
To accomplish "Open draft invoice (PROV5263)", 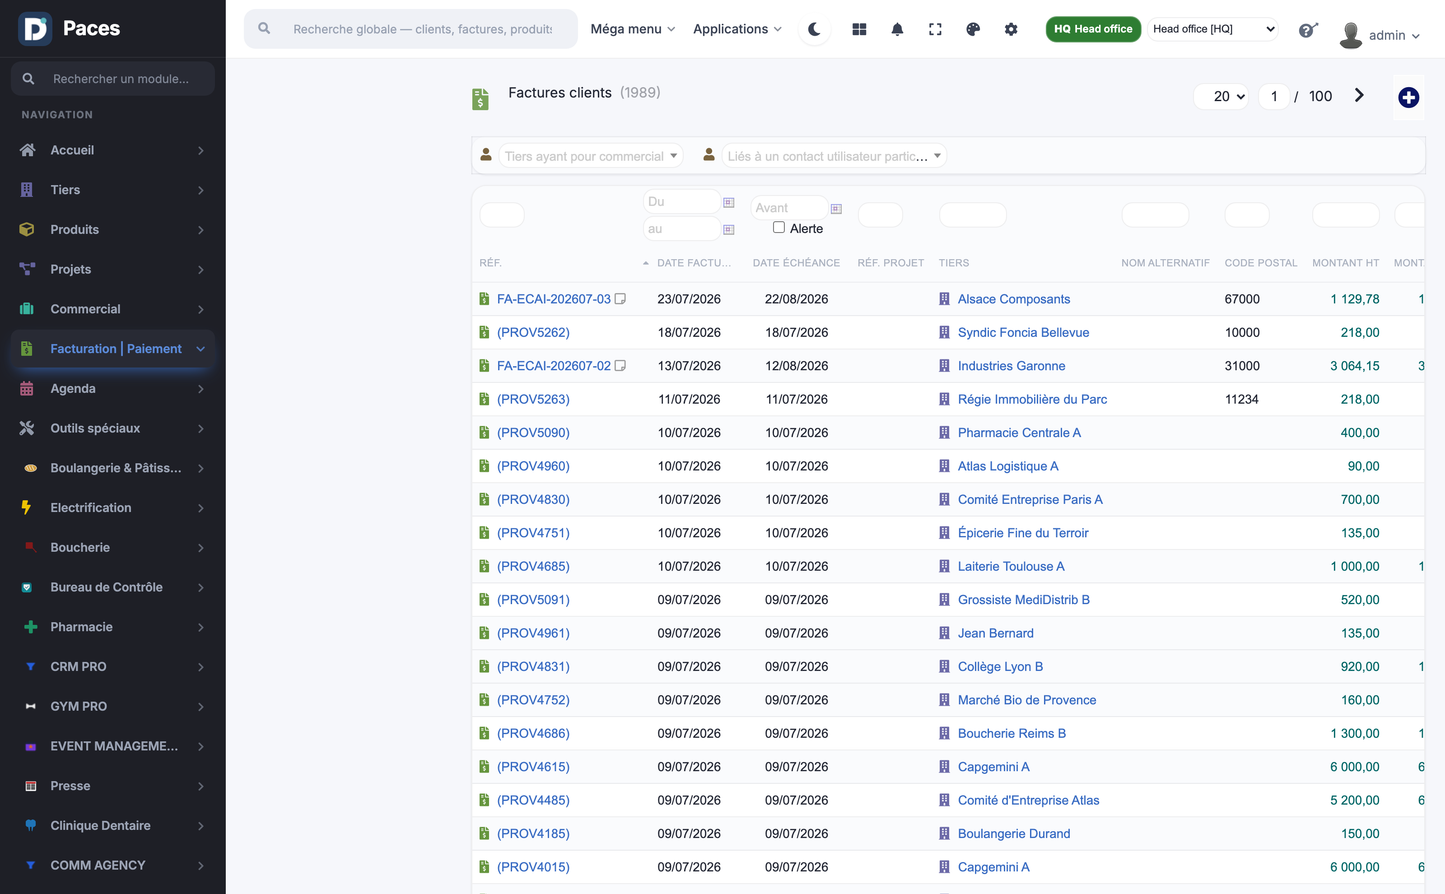I will (533, 399).
